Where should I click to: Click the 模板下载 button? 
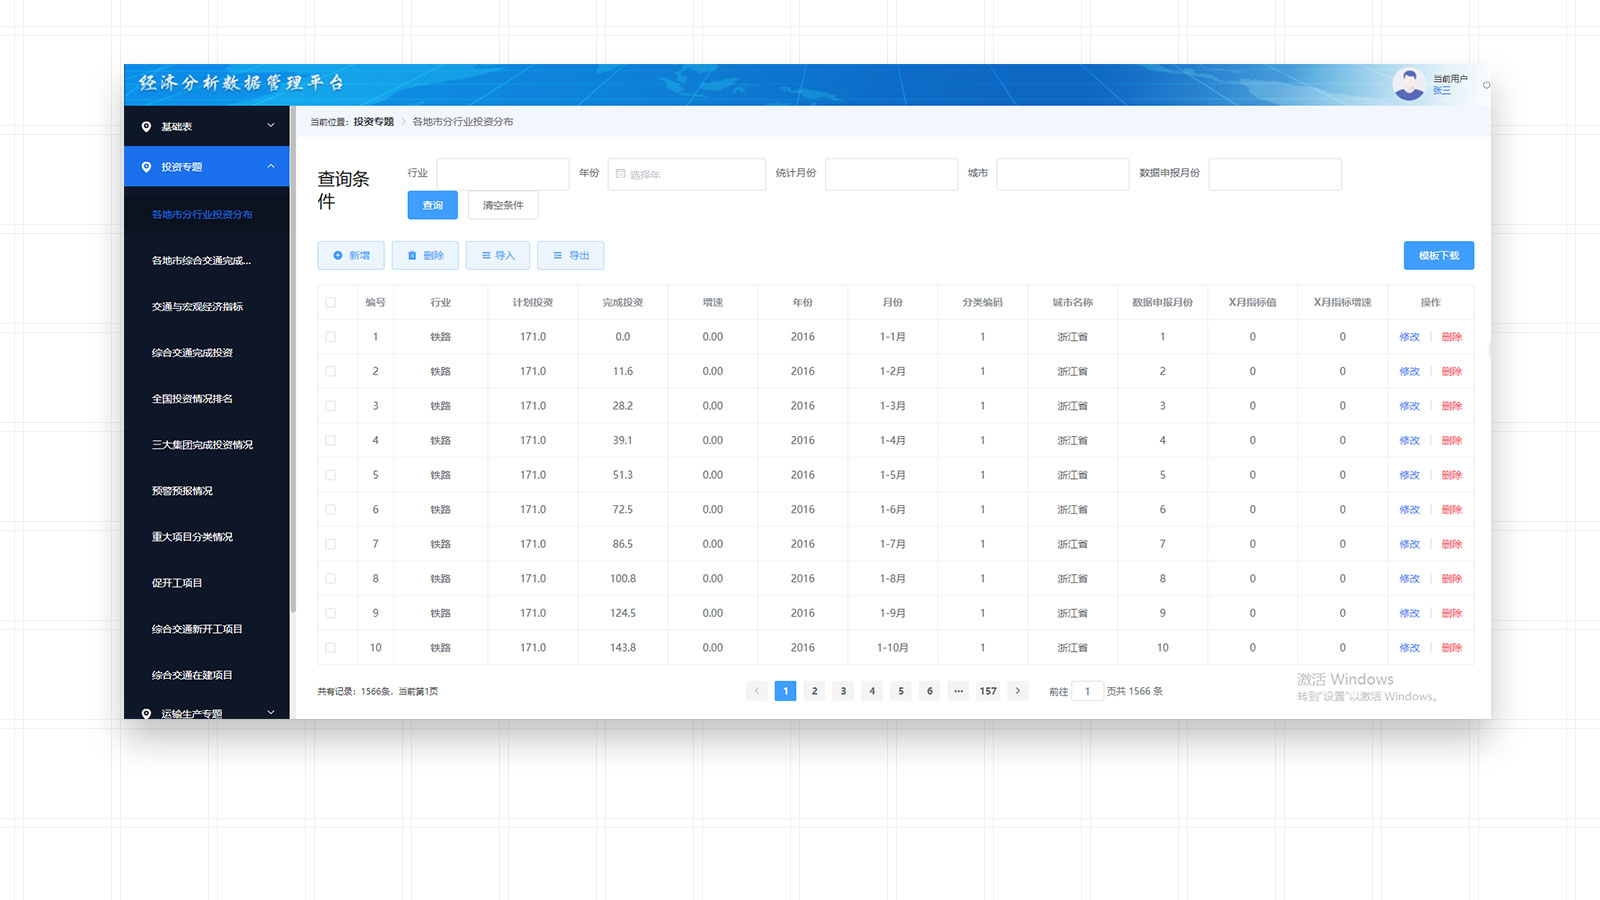coord(1438,256)
